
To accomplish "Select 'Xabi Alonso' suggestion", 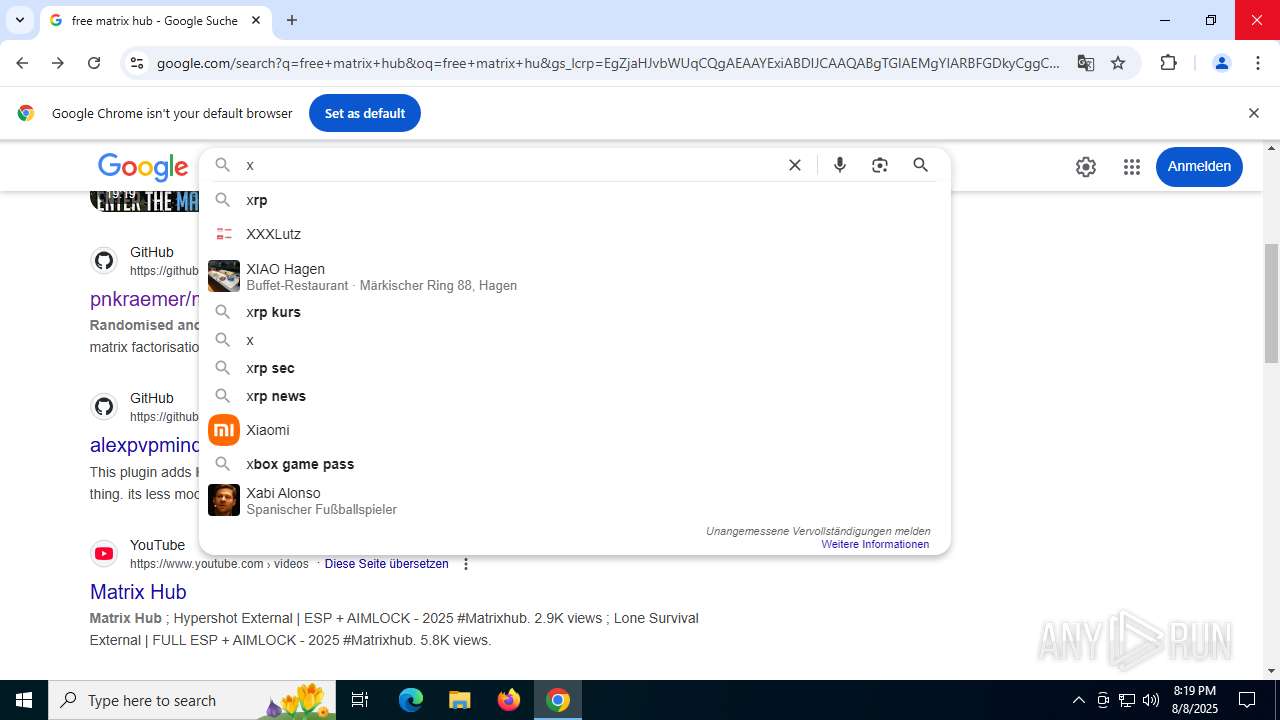I will 574,501.
